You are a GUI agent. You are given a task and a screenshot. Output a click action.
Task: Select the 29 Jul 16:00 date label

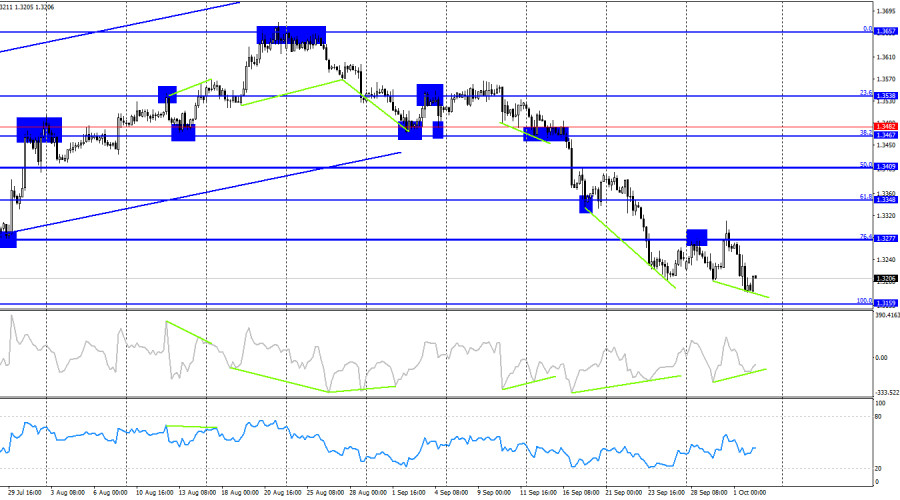pos(25,493)
